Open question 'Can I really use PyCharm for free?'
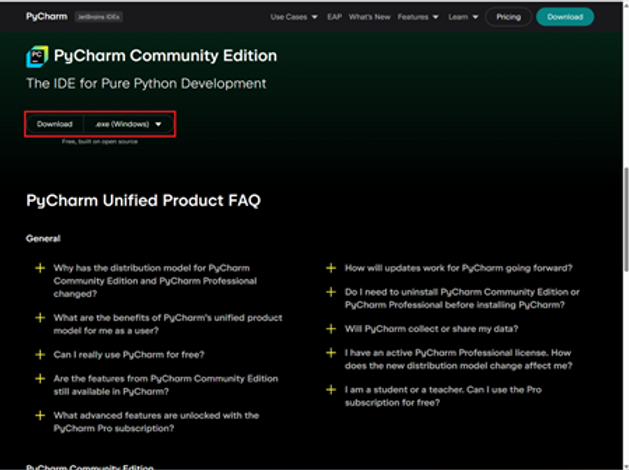This screenshot has width=629, height=470. tap(129, 355)
